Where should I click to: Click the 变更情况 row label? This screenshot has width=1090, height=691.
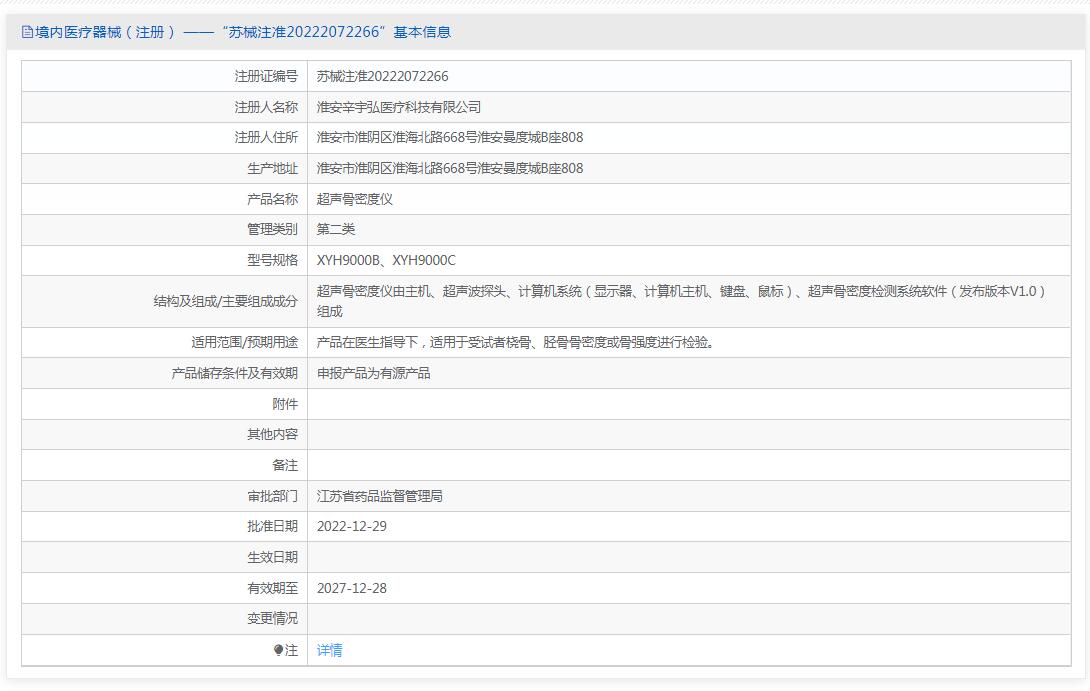272,618
